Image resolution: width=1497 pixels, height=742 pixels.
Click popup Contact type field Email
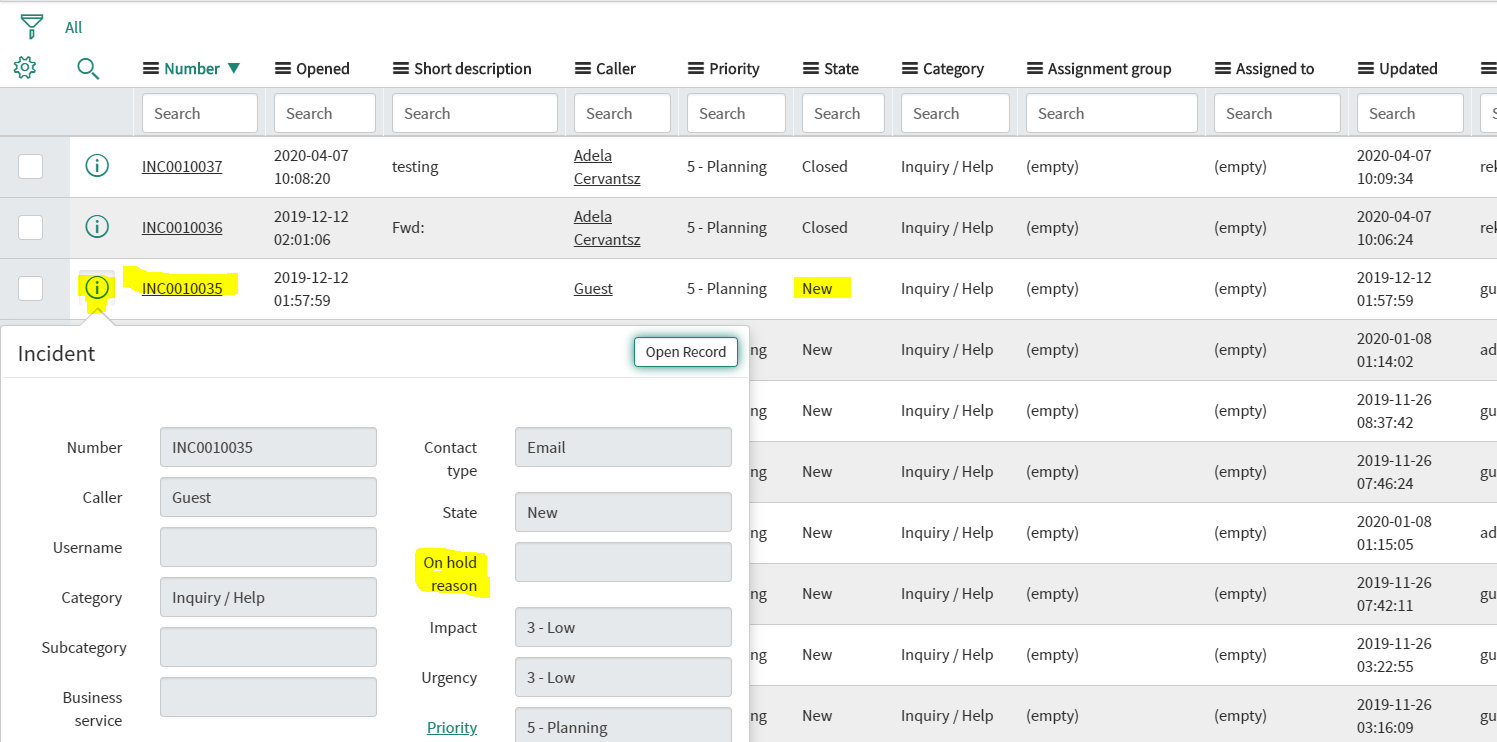tap(623, 447)
